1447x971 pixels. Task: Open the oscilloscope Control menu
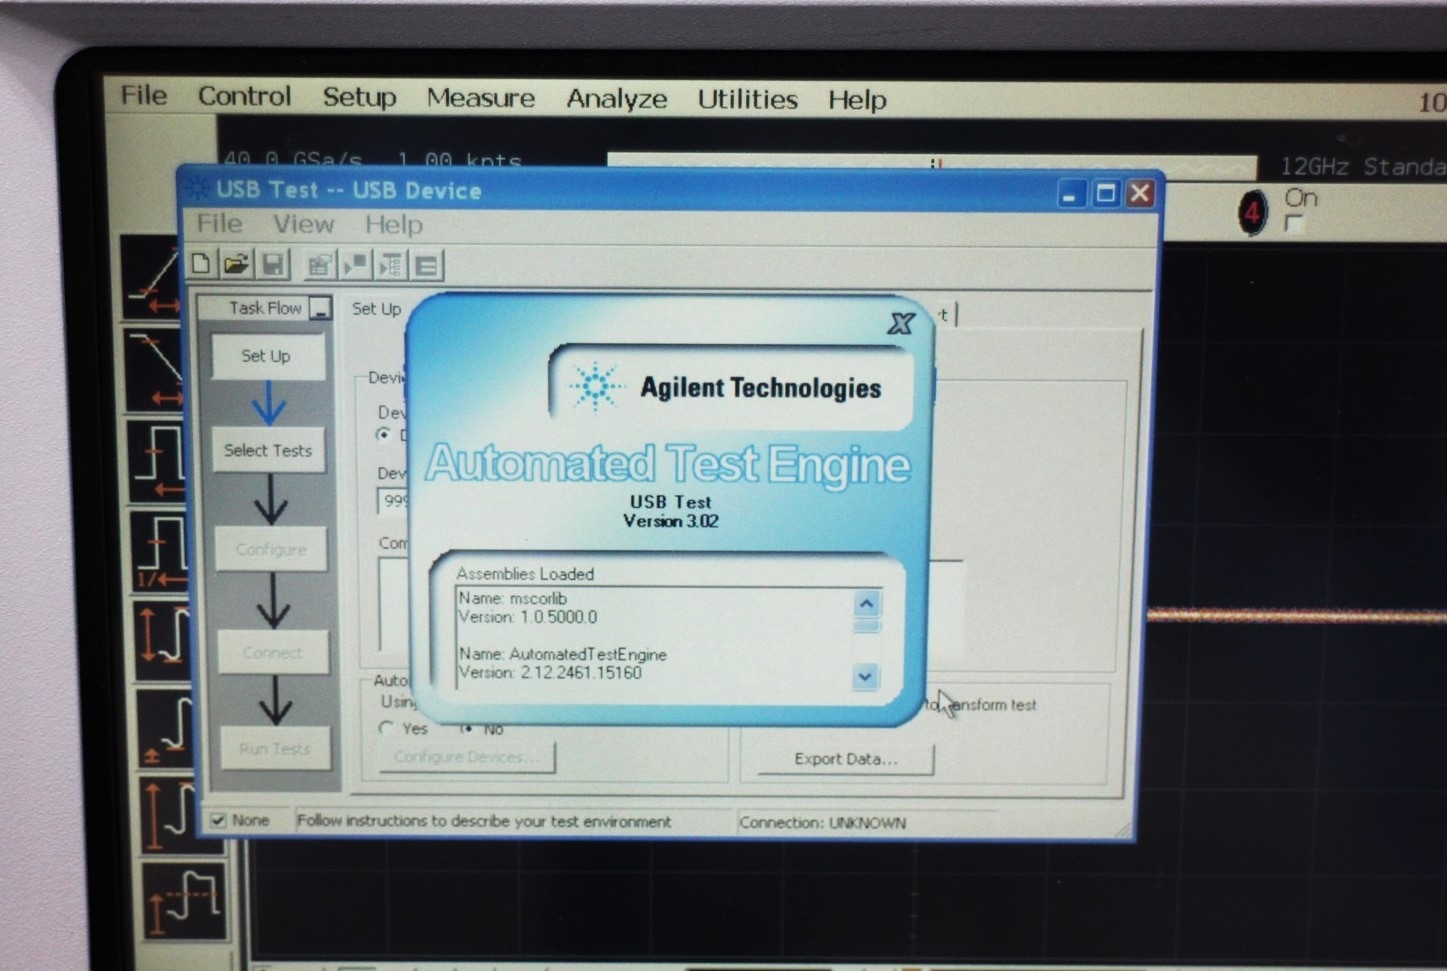click(x=244, y=96)
